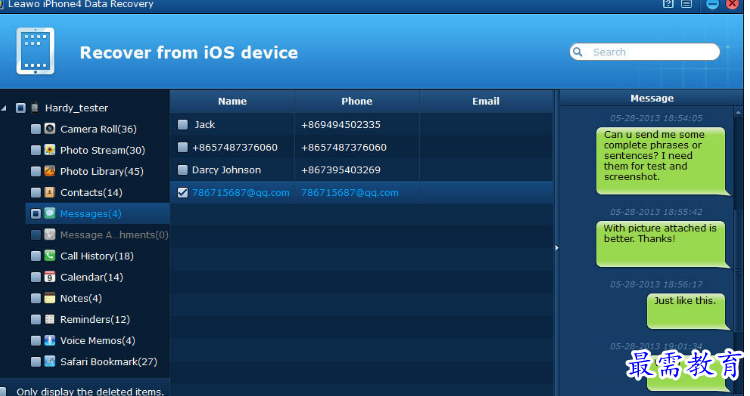Screen dimensions: 750x396
Task: Enable Only display the deleted items
Action: [3, 391]
